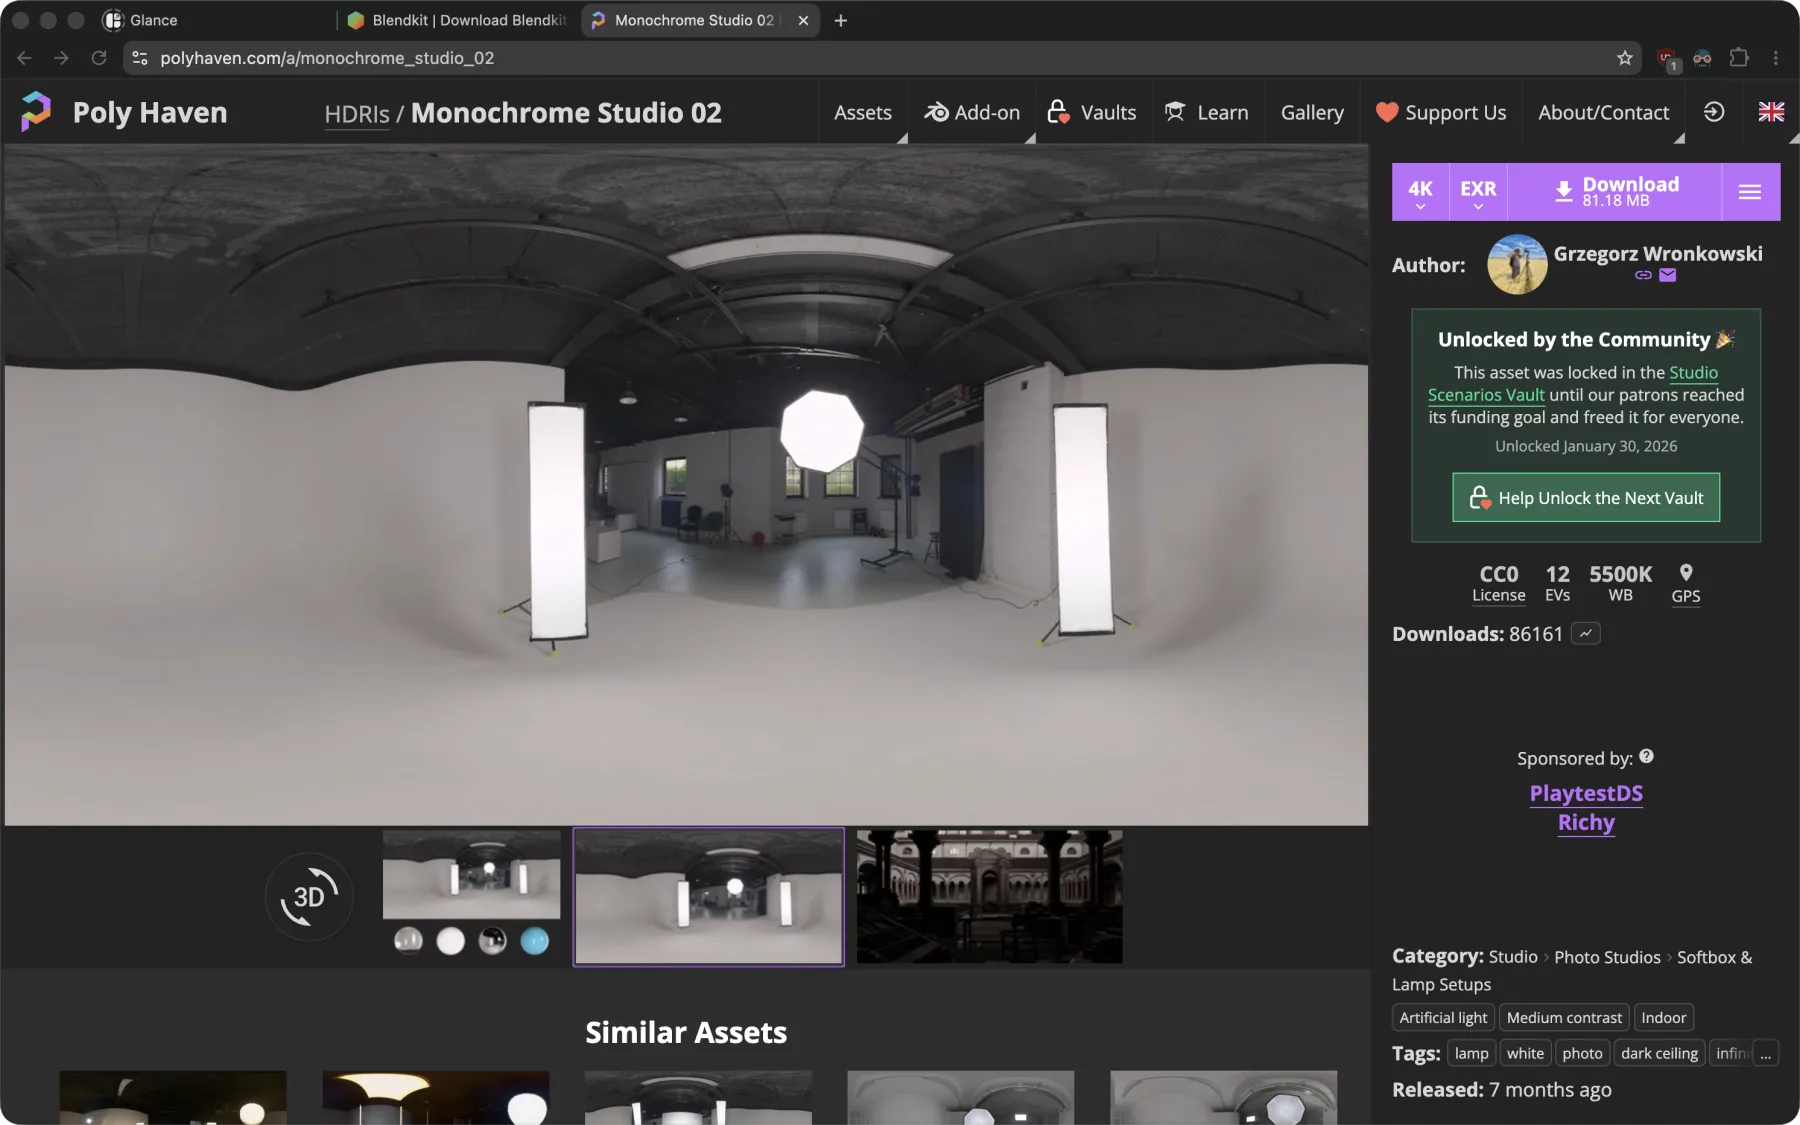The width and height of the screenshot is (1800, 1125).
Task: Expand the Assets navigation menu
Action: [863, 112]
